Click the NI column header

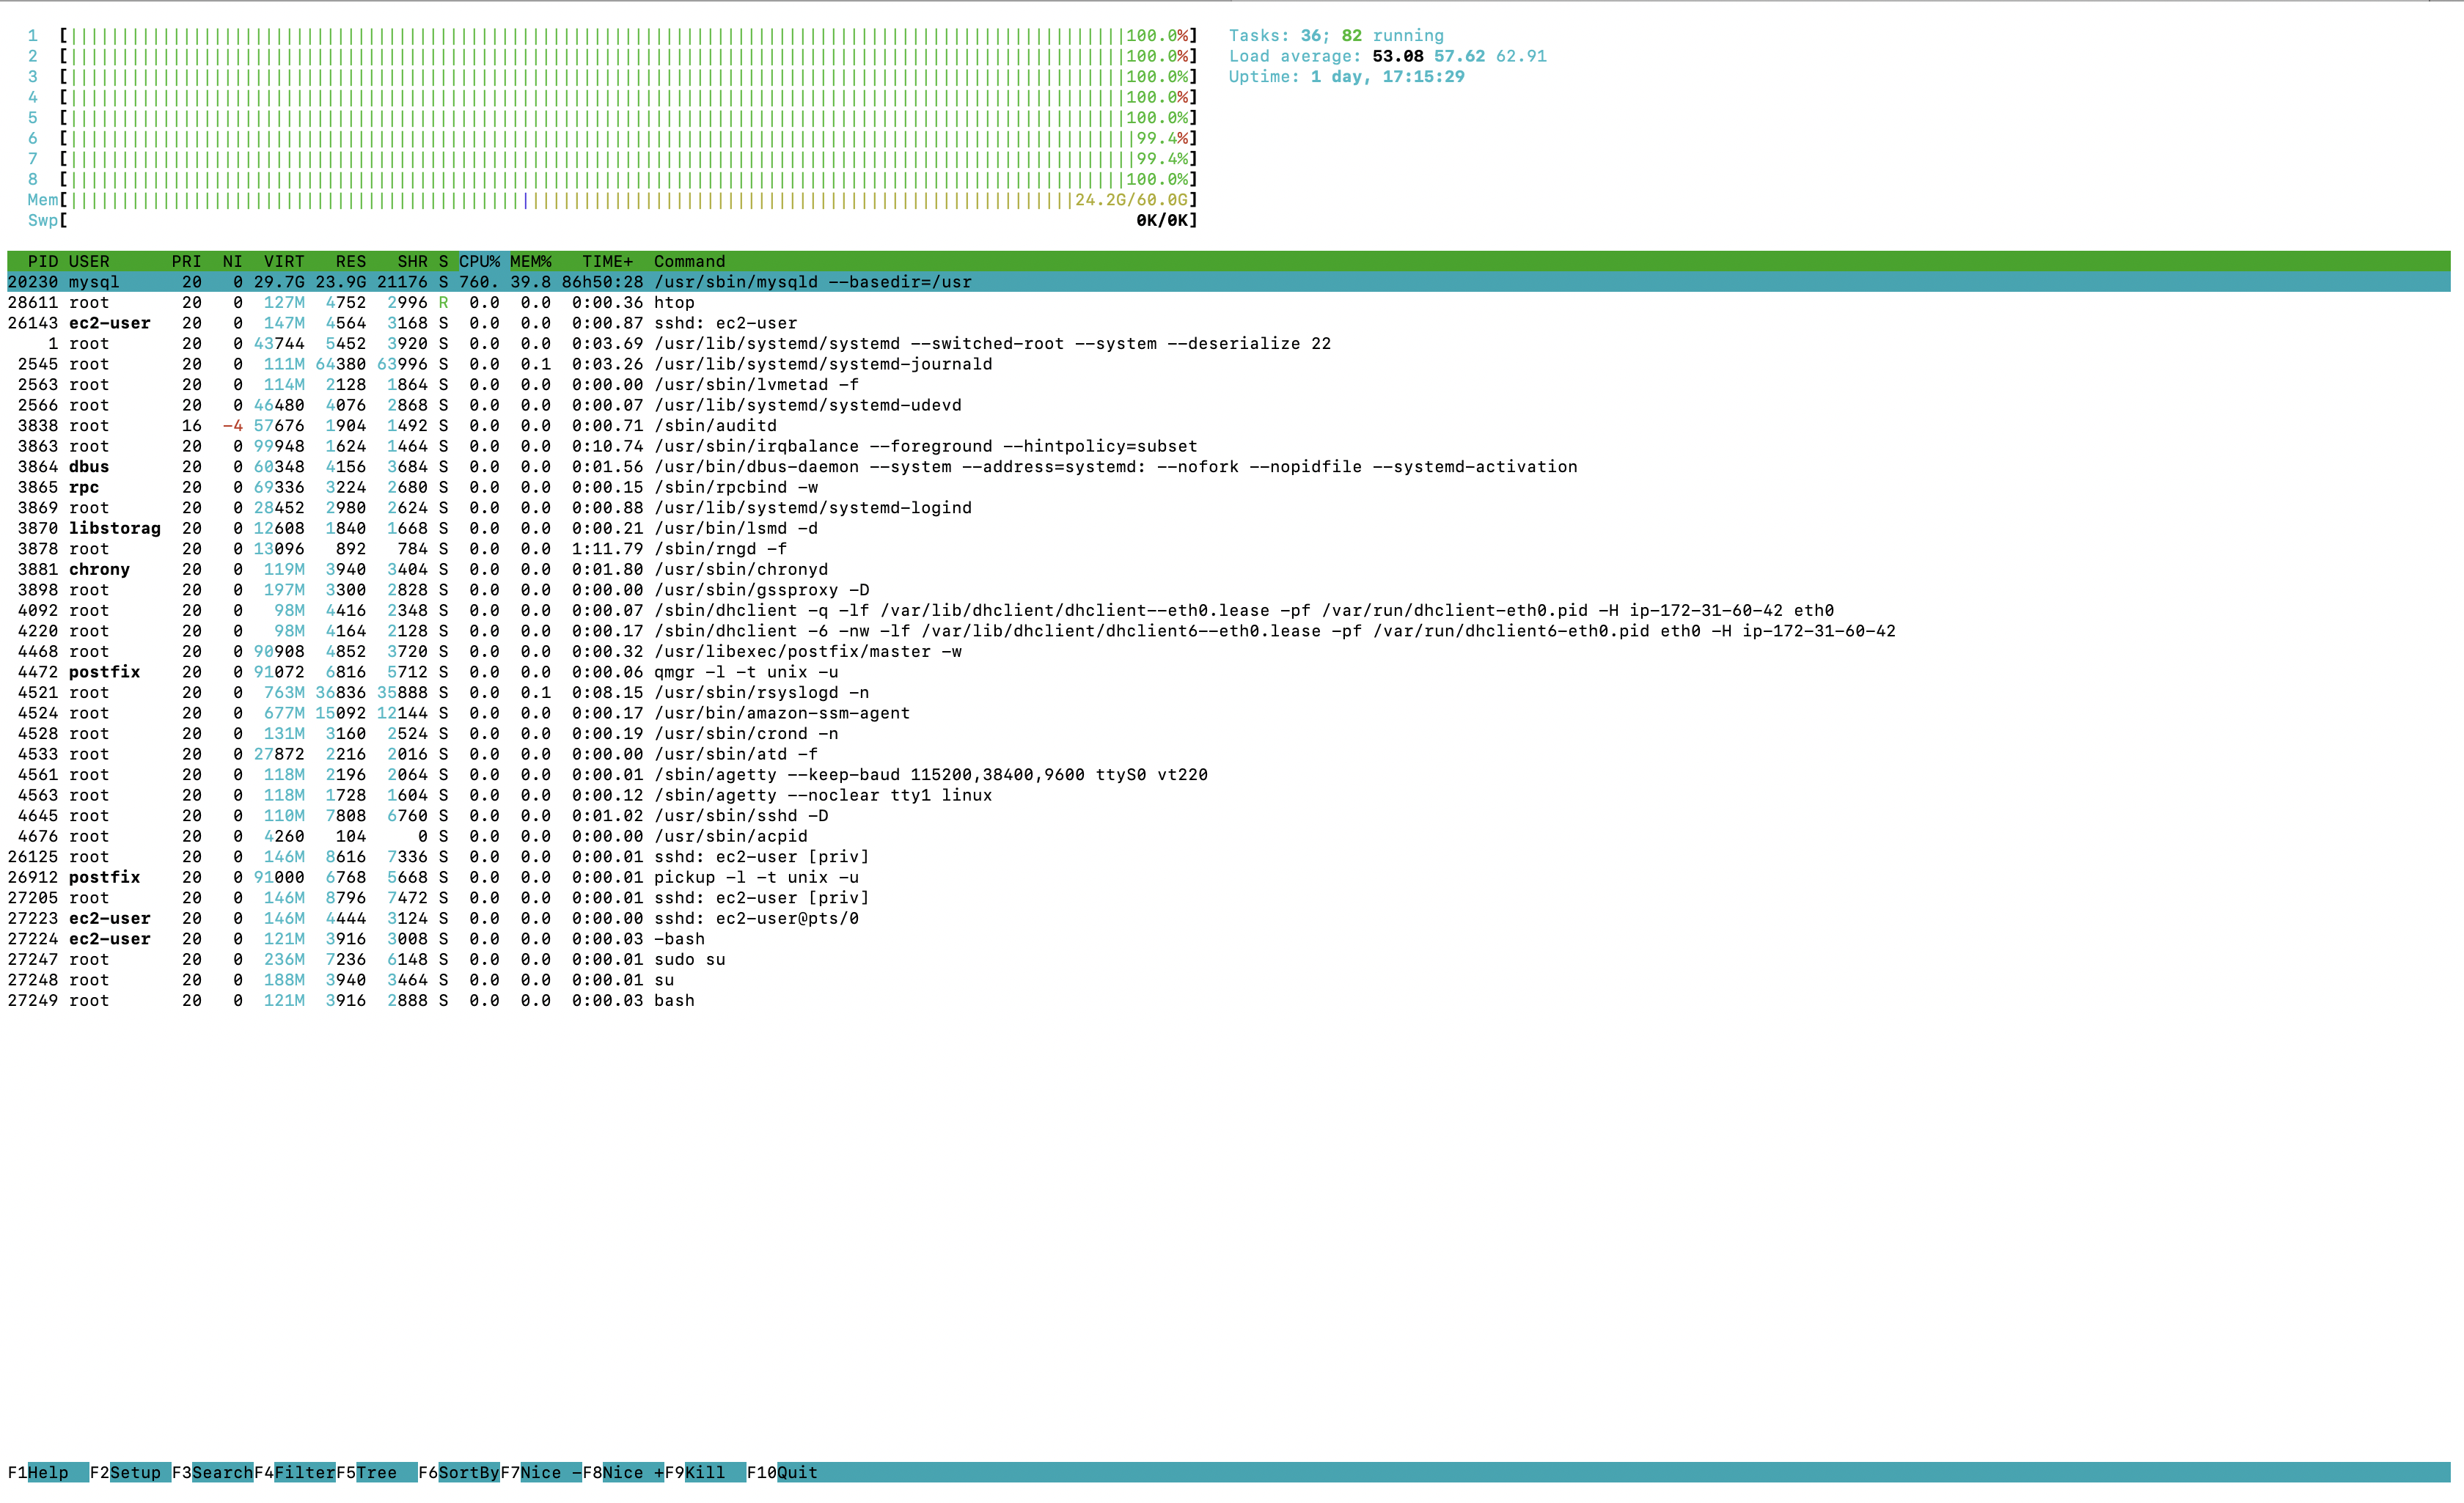tap(232, 261)
